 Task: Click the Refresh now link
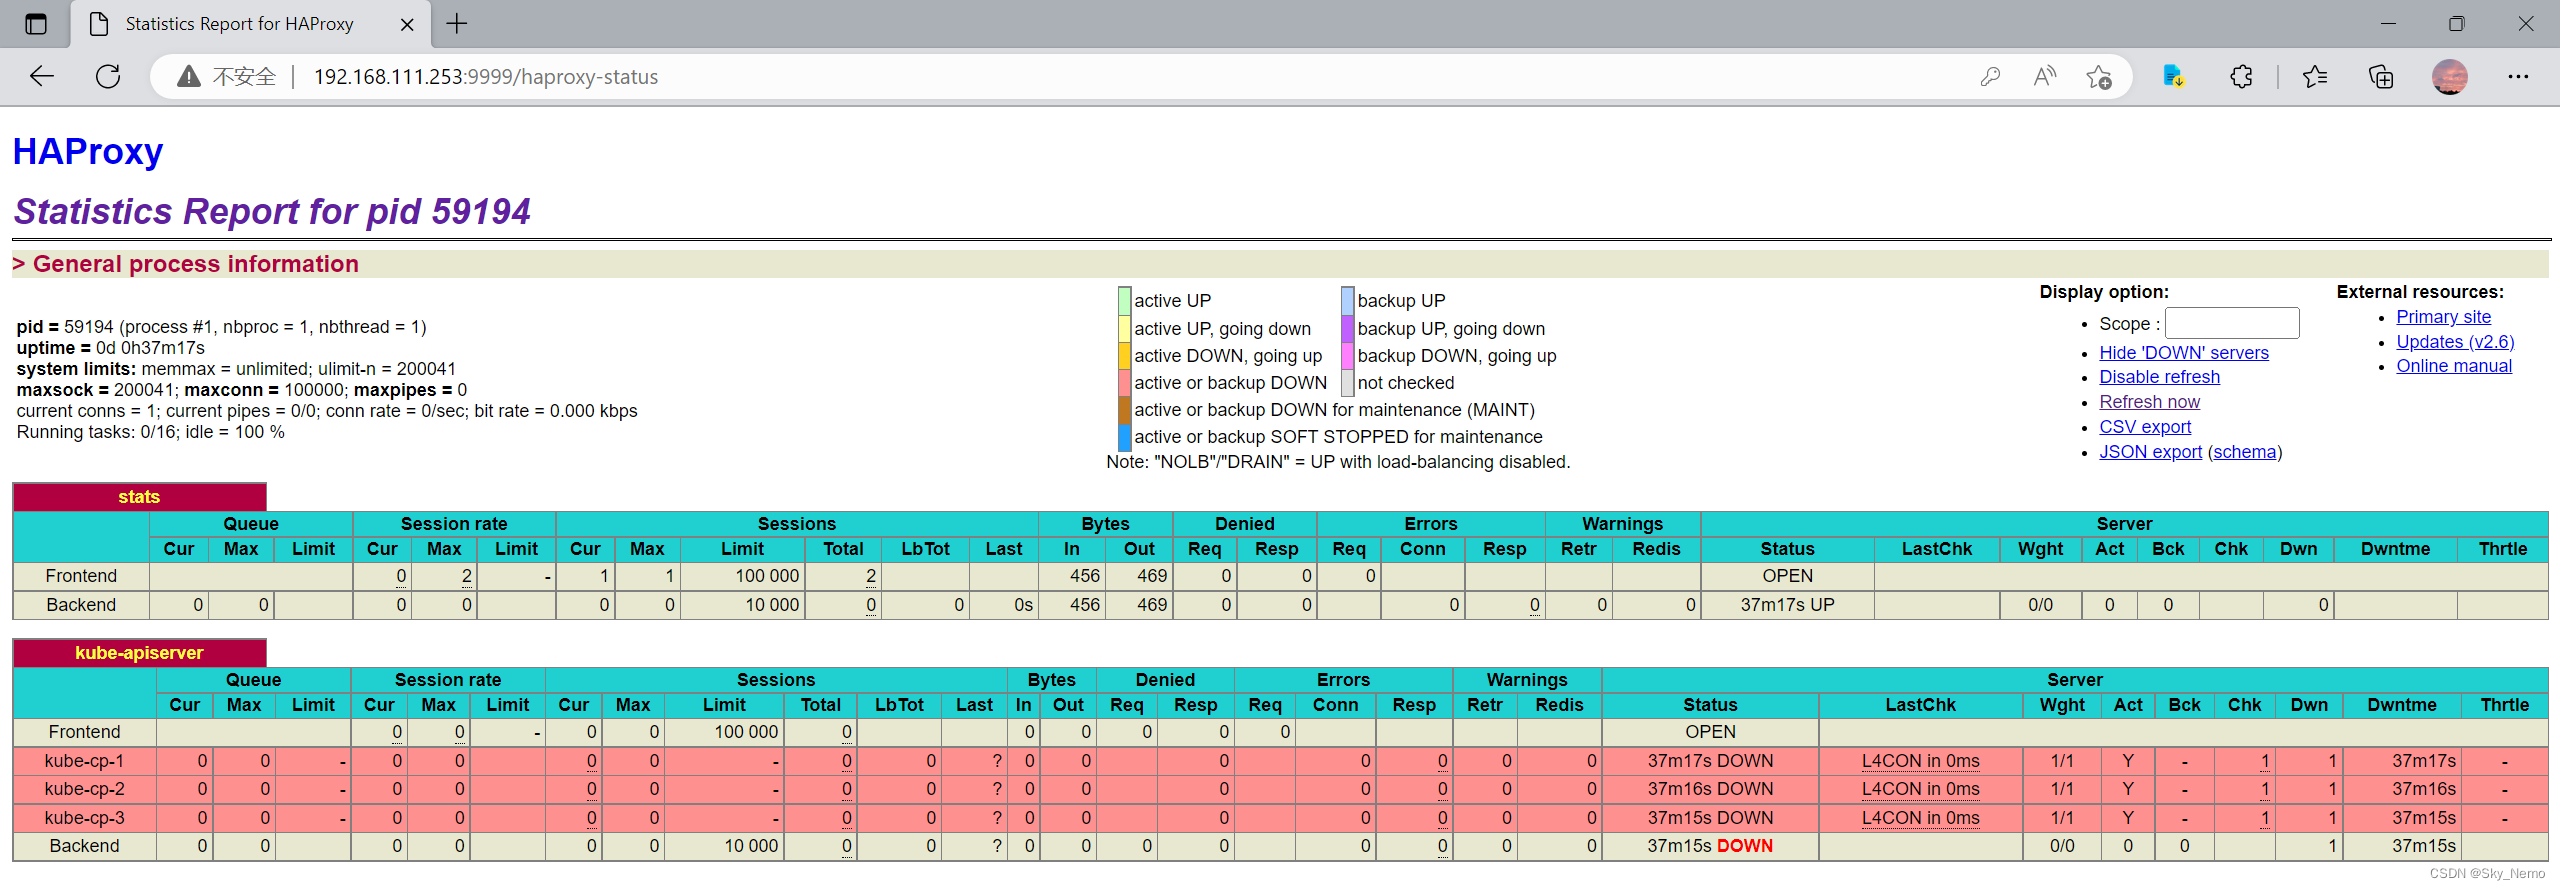coord(2149,402)
